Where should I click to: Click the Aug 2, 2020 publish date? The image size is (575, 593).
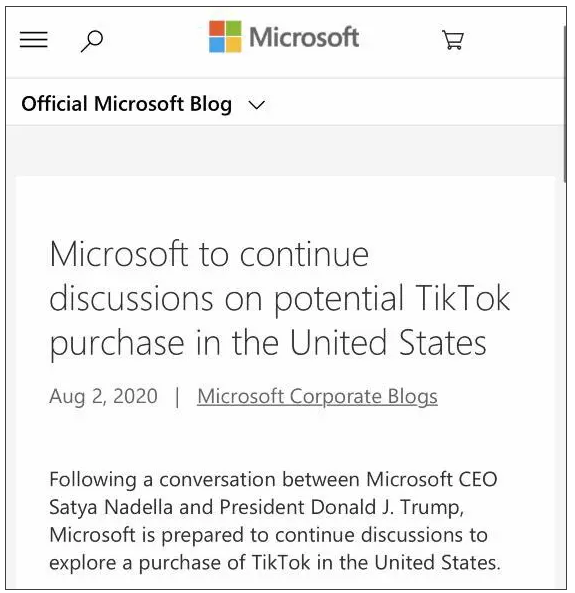click(x=103, y=396)
